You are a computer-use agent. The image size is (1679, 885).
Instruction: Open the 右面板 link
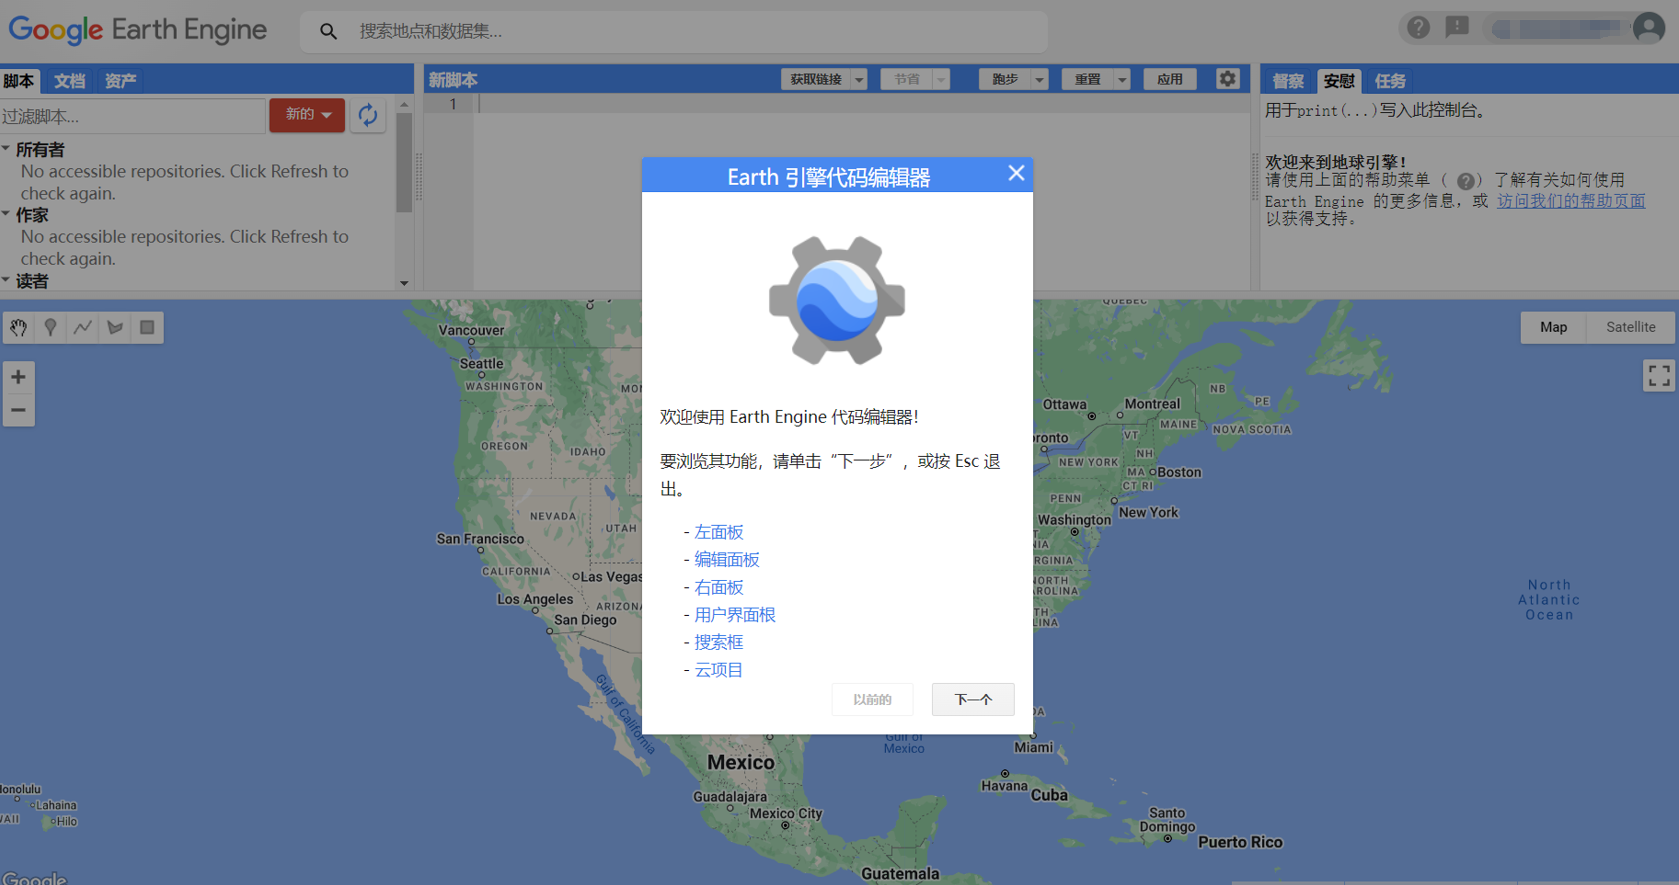[719, 587]
